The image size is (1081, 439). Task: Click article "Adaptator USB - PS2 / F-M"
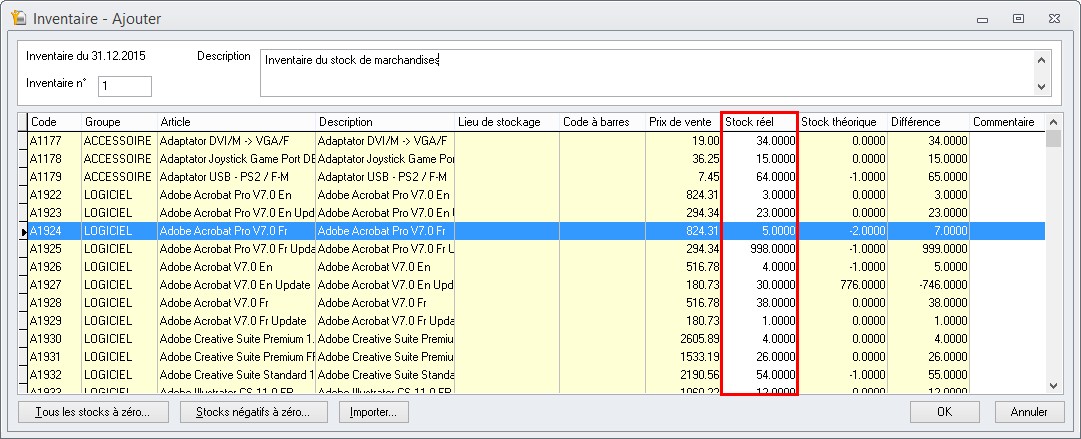[236, 176]
